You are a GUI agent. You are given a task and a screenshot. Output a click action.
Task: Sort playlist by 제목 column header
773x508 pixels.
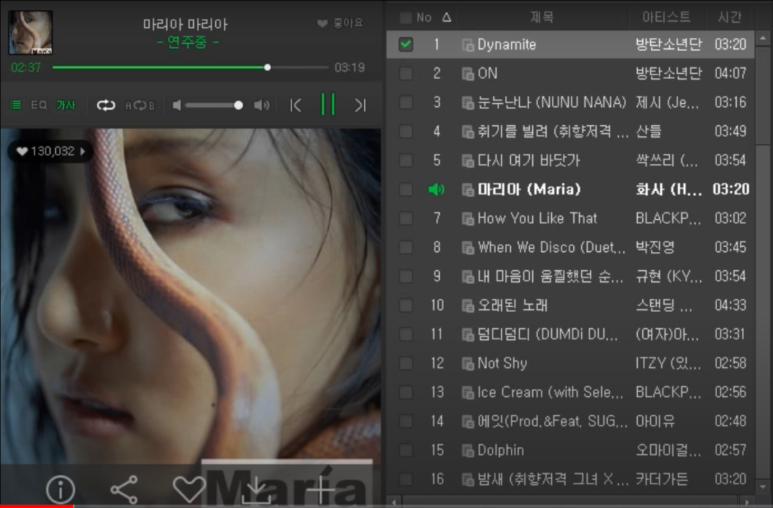pyautogui.click(x=542, y=18)
